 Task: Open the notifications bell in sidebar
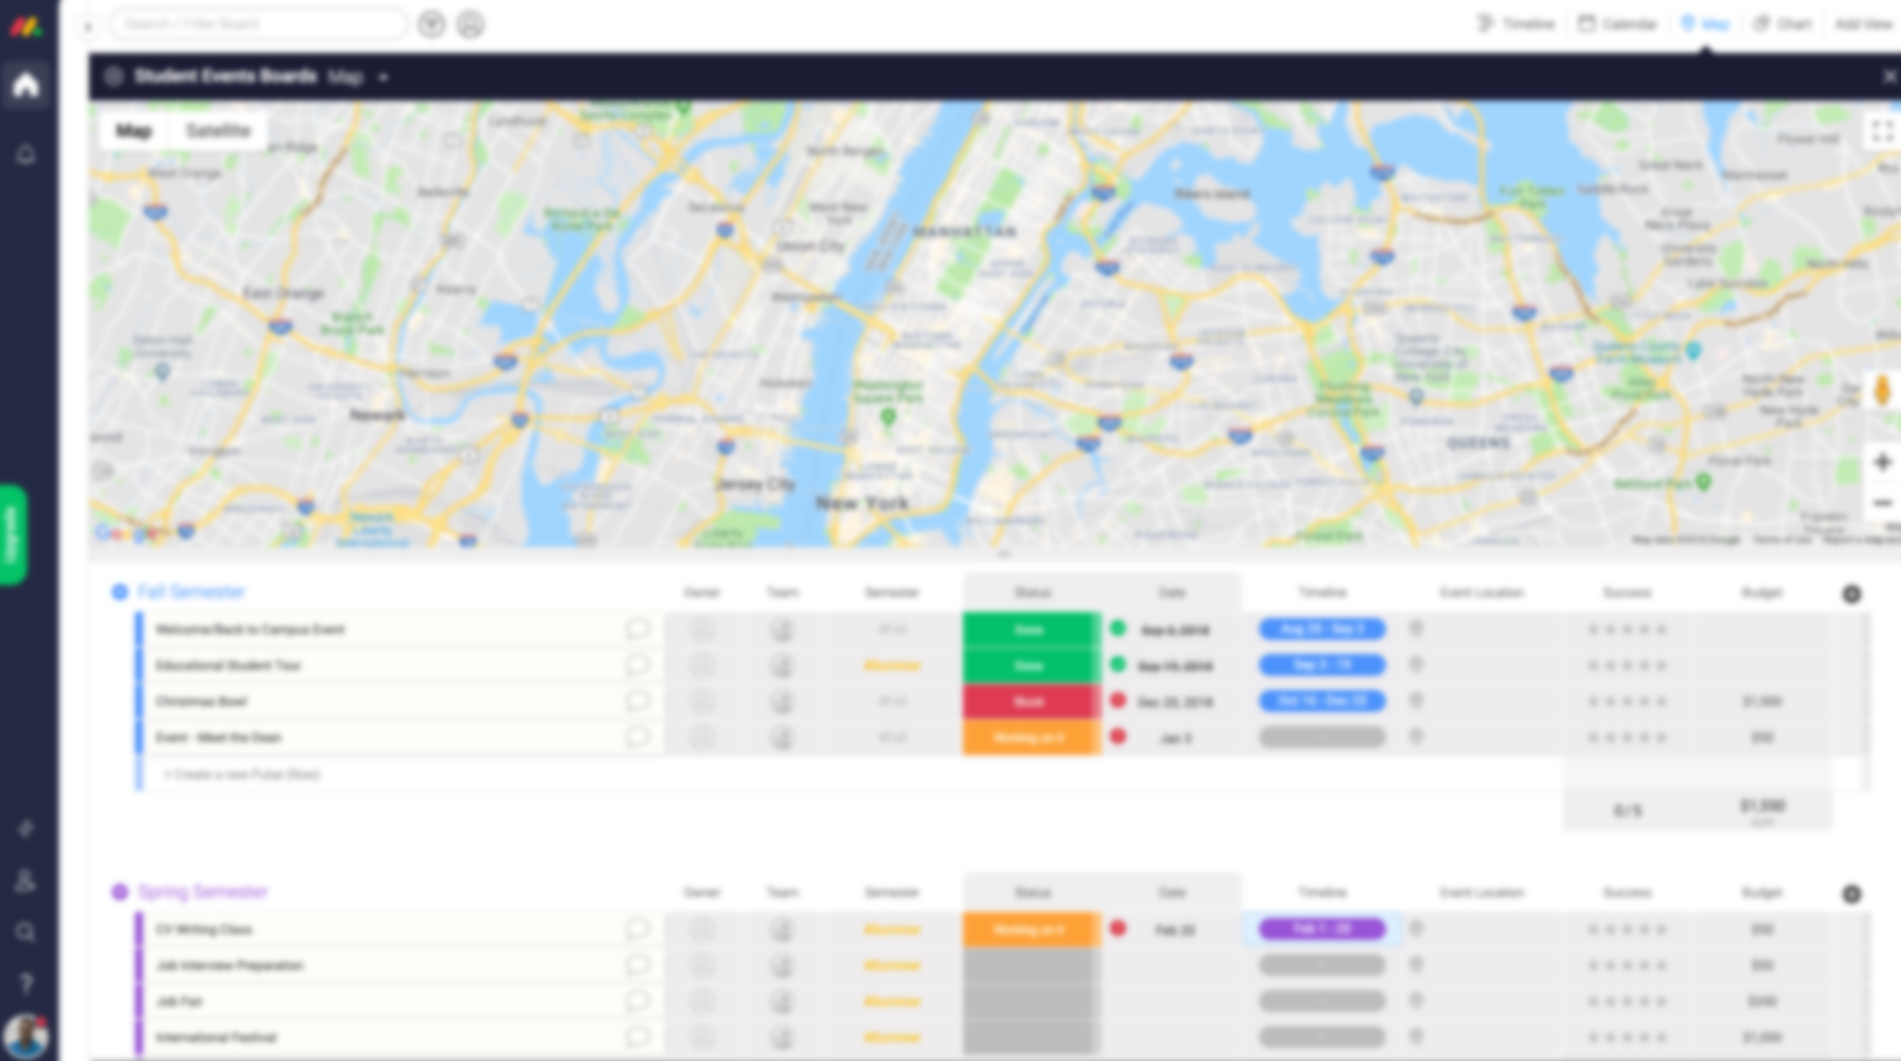coord(26,154)
